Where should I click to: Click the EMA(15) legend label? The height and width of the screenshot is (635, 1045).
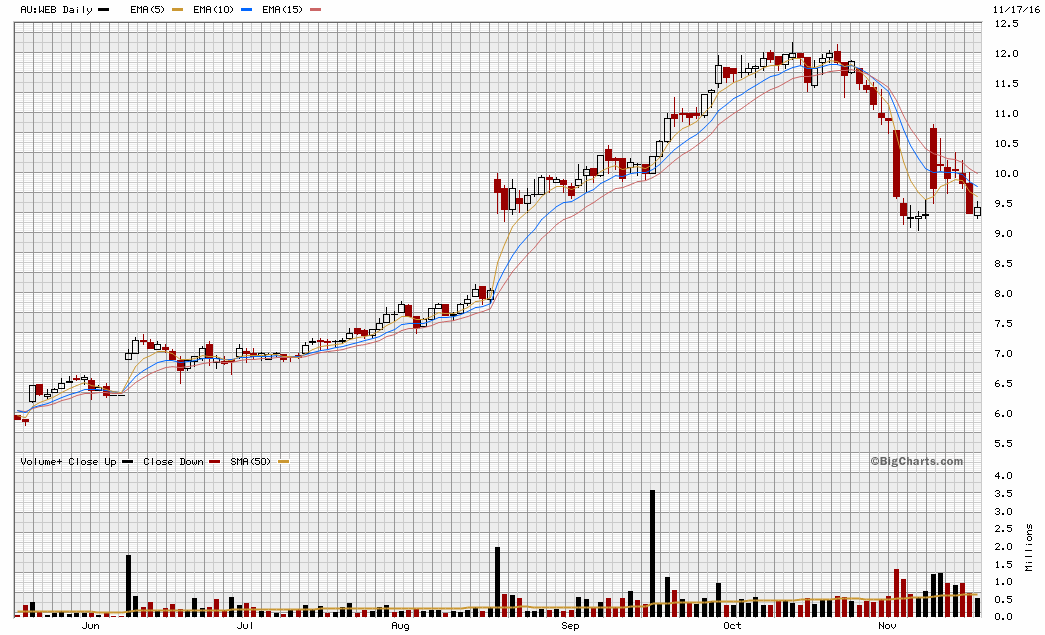282,9
